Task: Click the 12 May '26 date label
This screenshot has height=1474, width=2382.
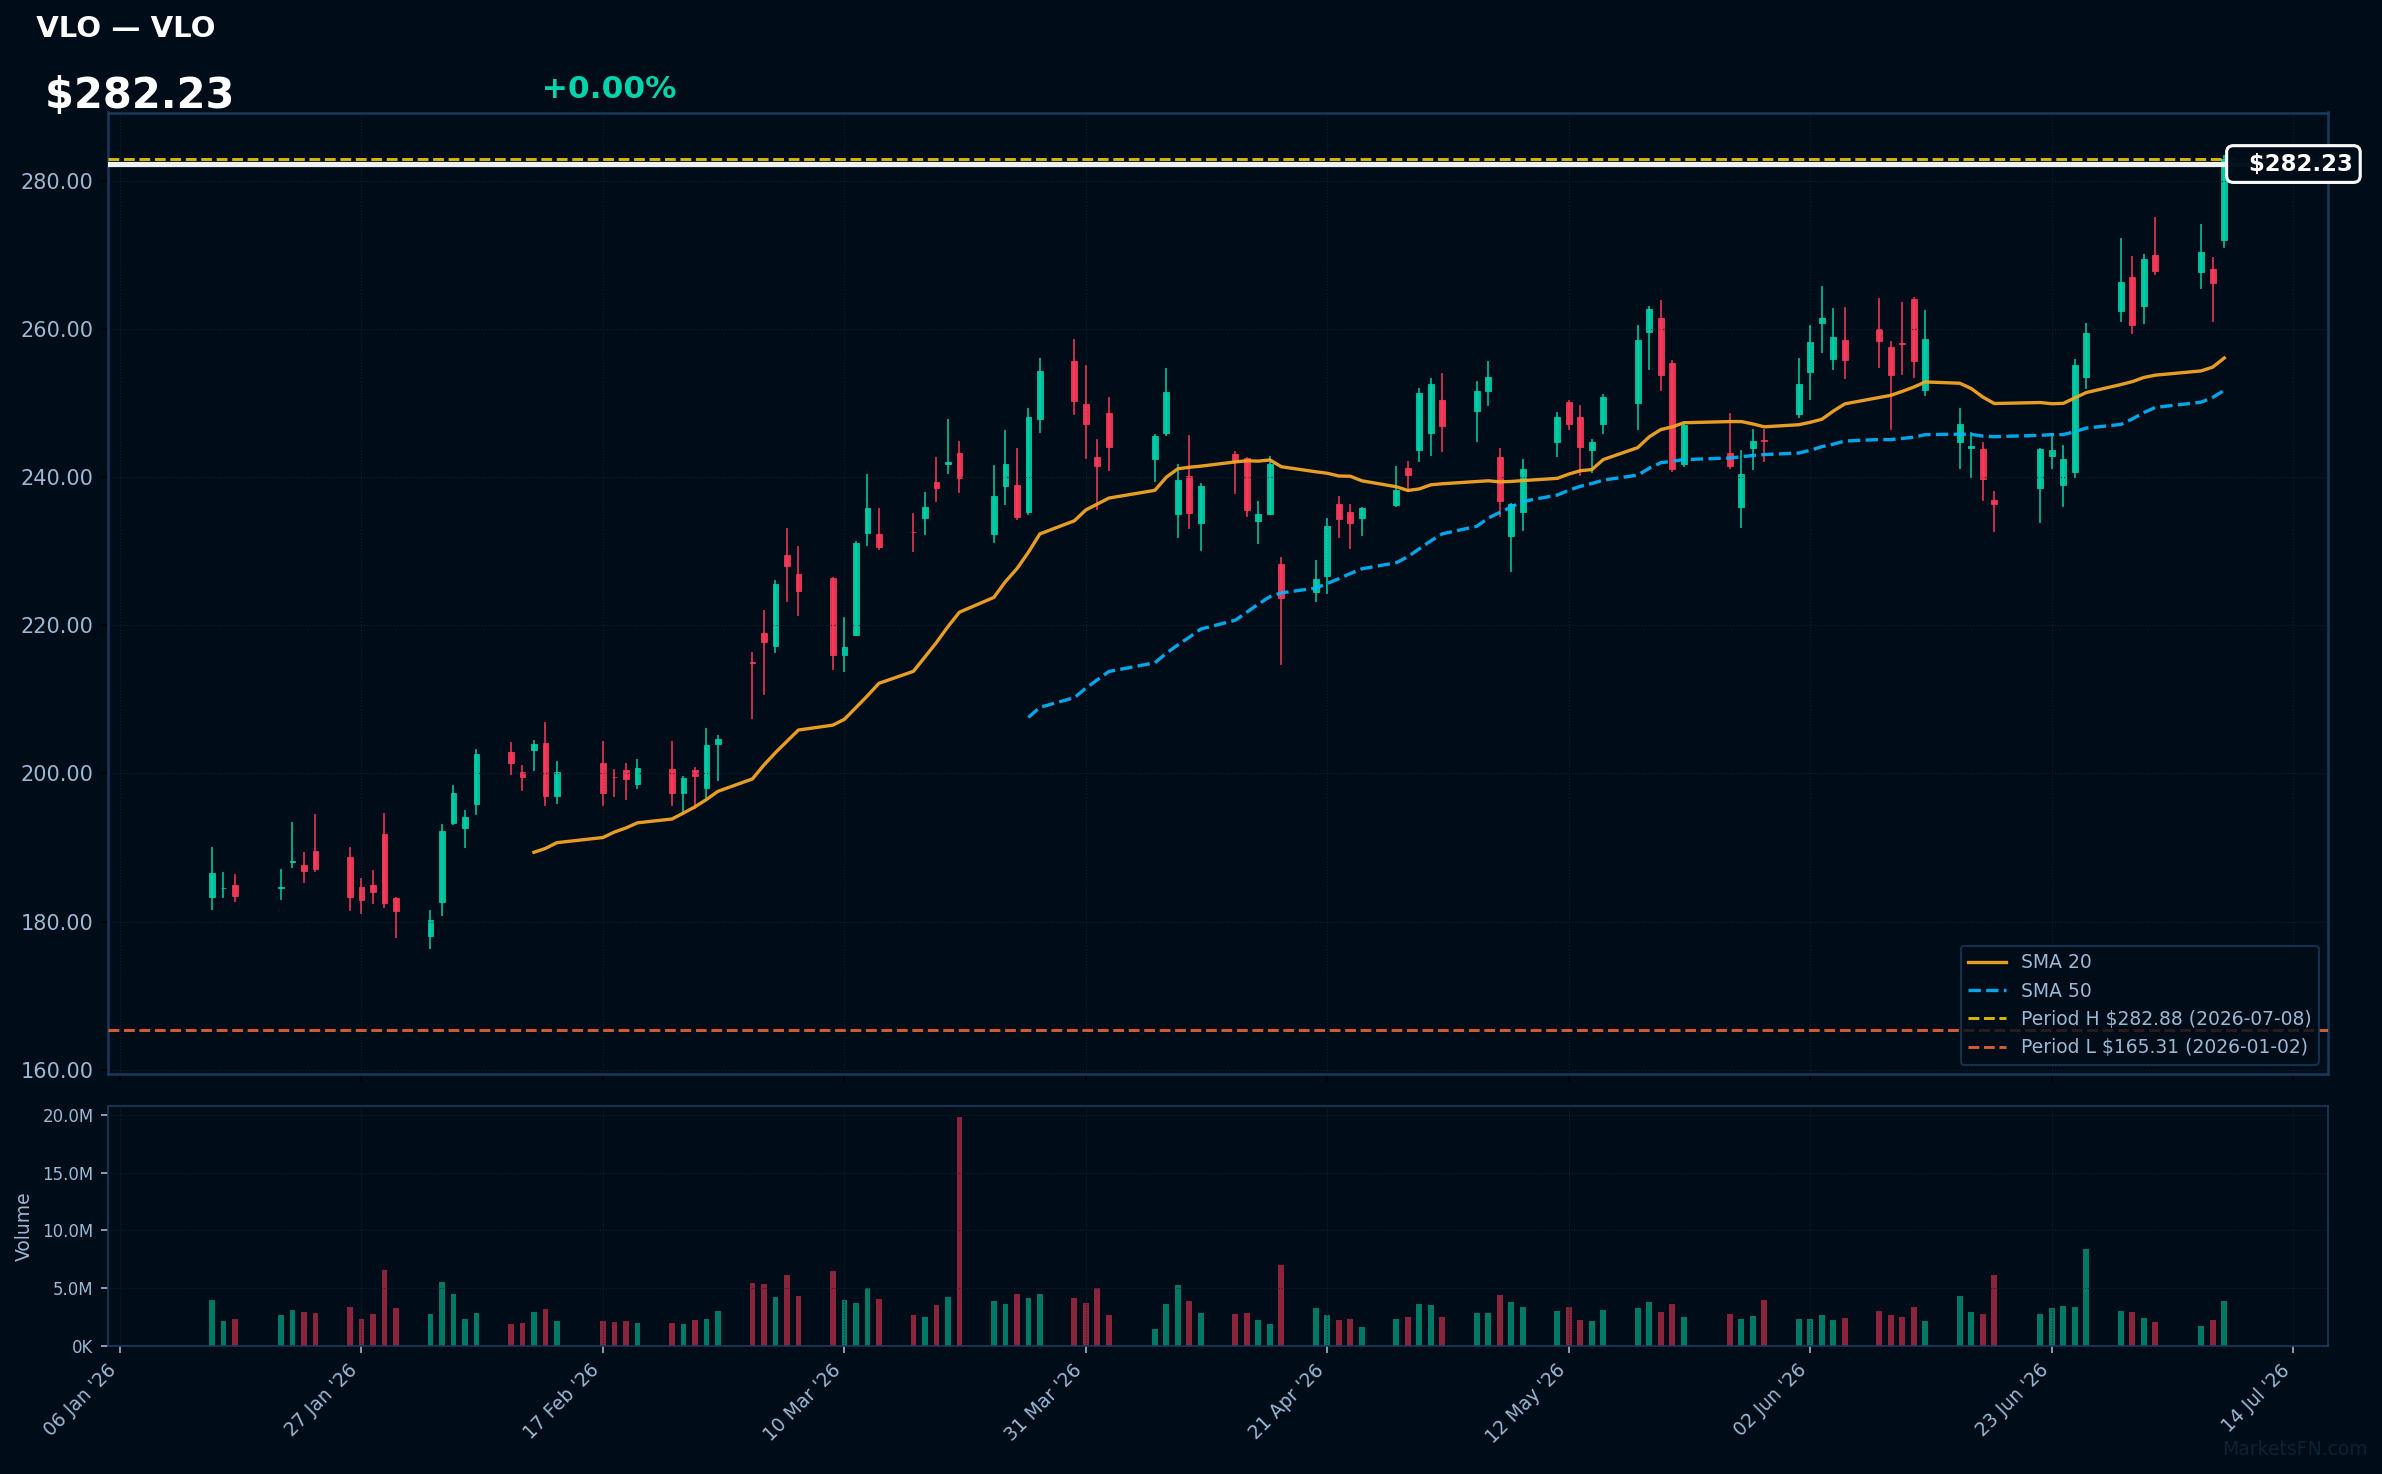Action: pos(1526,1401)
